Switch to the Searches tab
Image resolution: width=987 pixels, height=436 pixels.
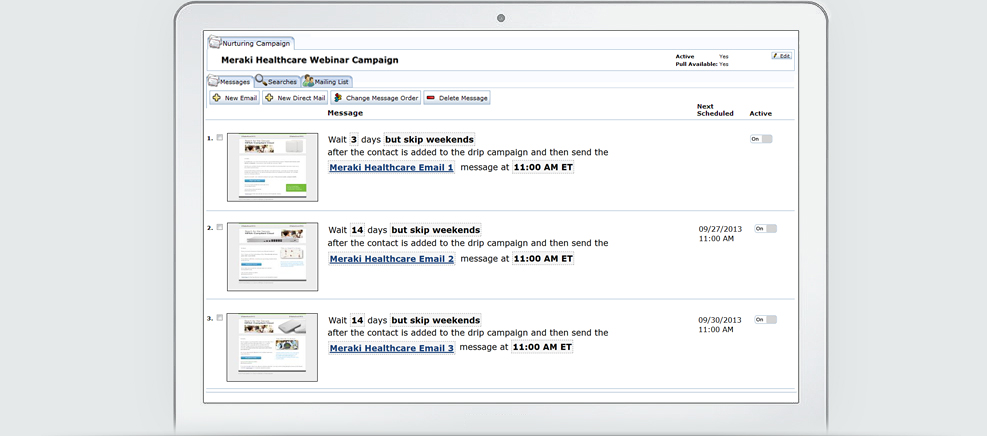pyautogui.click(x=277, y=82)
